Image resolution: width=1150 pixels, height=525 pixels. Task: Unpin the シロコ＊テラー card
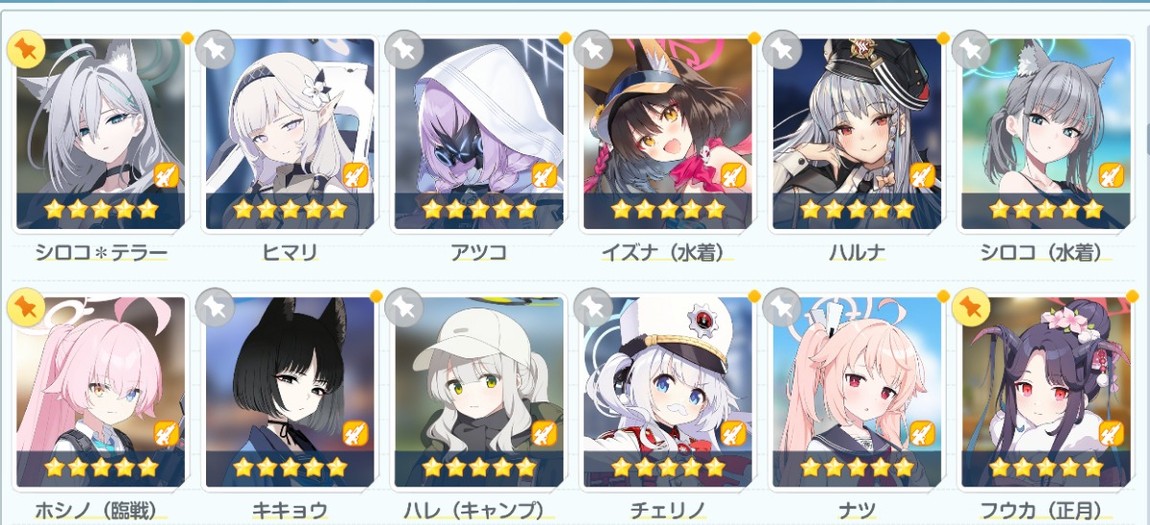[x=26, y=50]
